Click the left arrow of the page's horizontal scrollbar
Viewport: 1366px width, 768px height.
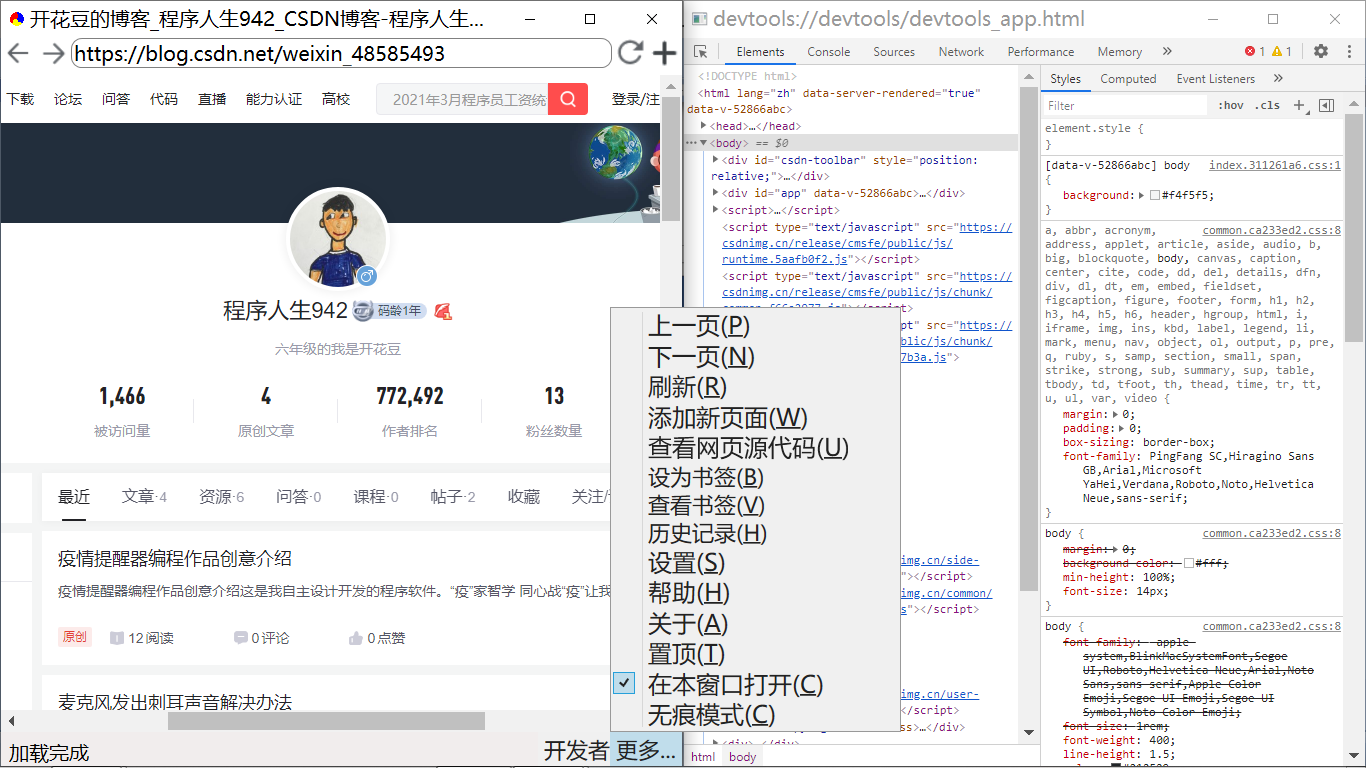pos(11,721)
